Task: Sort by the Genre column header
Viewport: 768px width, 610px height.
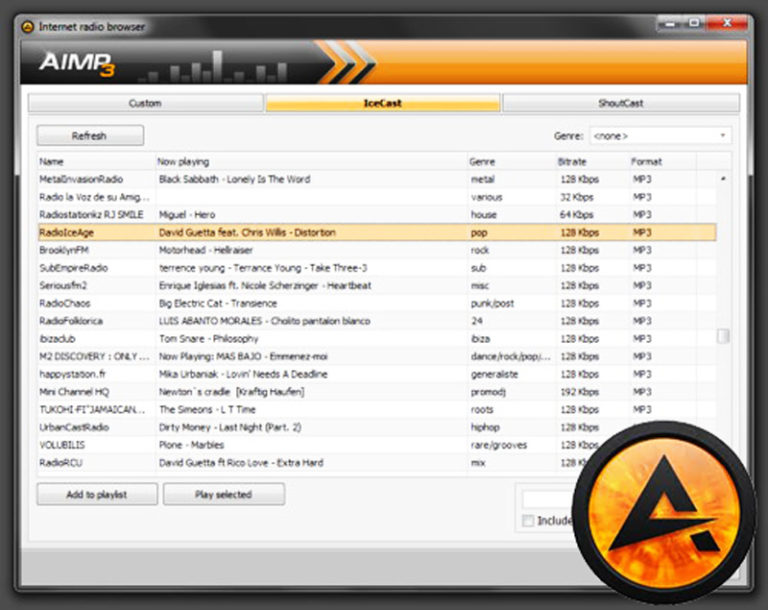Action: [511, 162]
